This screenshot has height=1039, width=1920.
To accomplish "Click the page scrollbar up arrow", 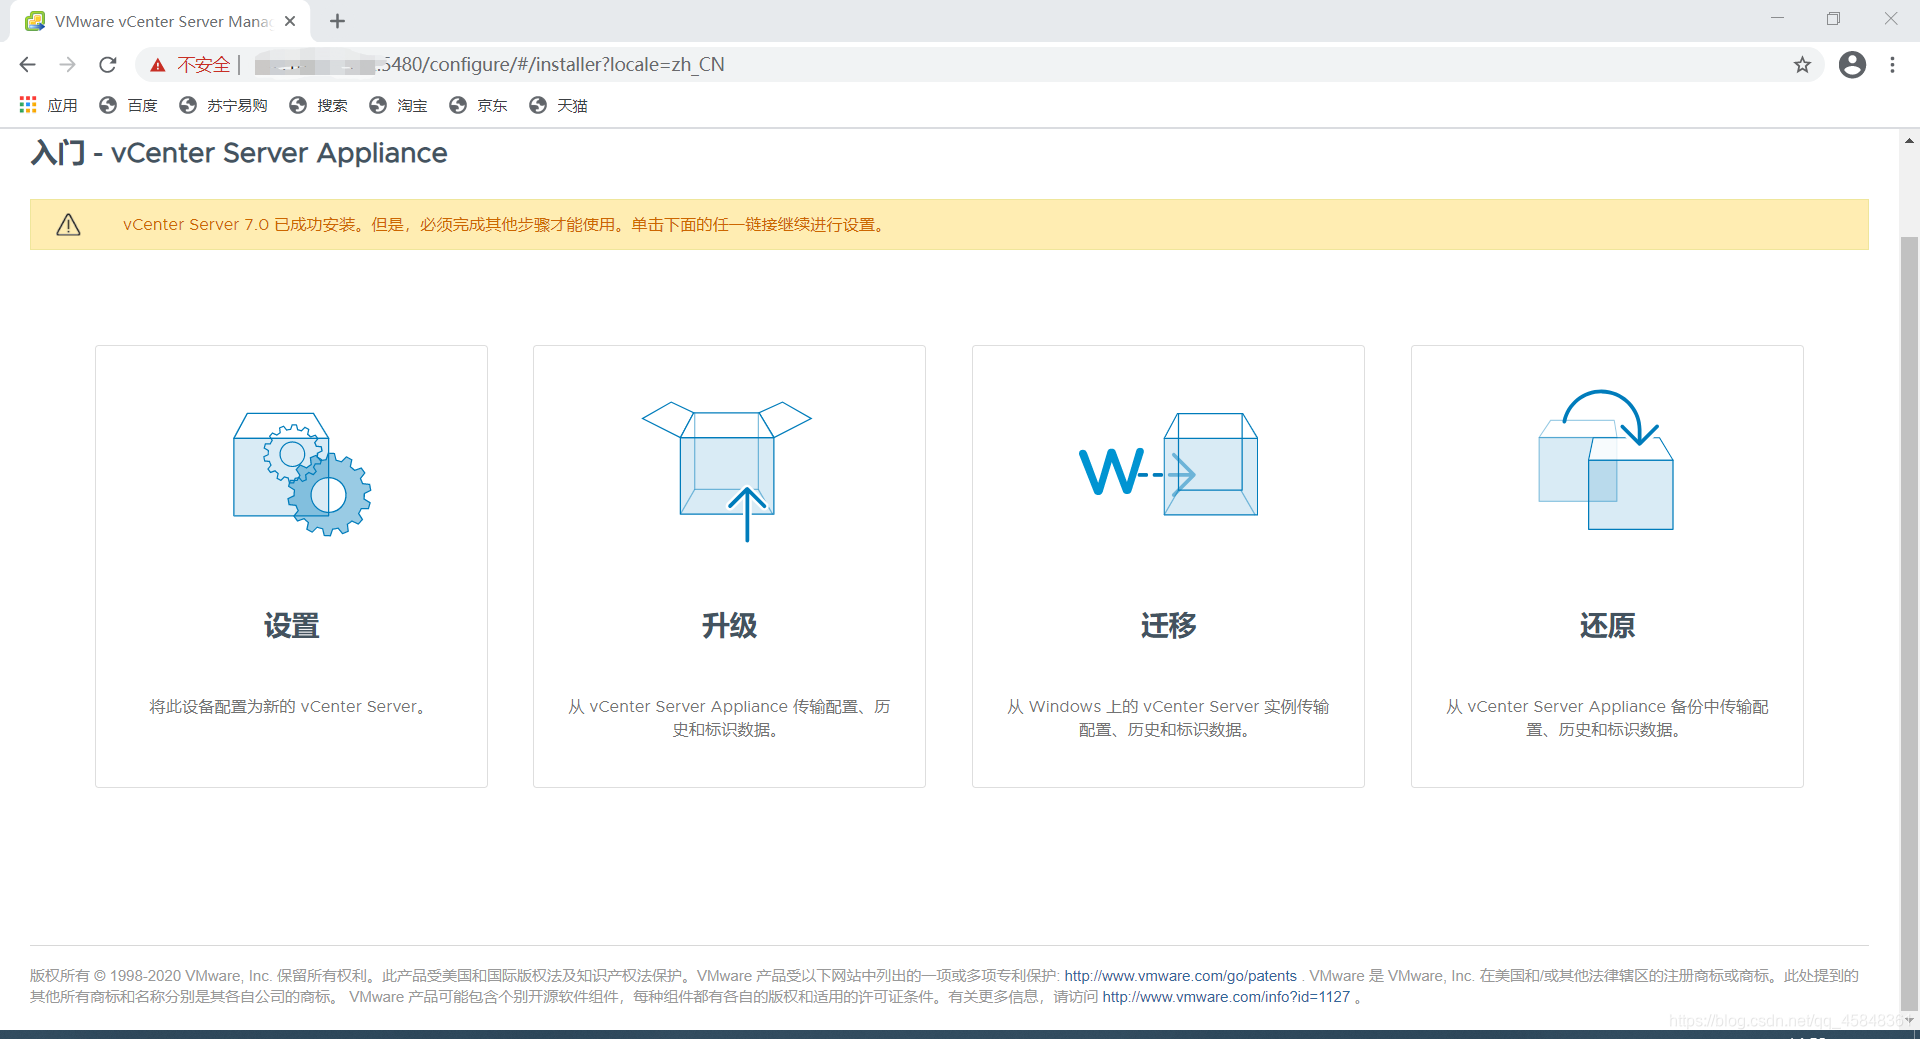I will click(1909, 141).
